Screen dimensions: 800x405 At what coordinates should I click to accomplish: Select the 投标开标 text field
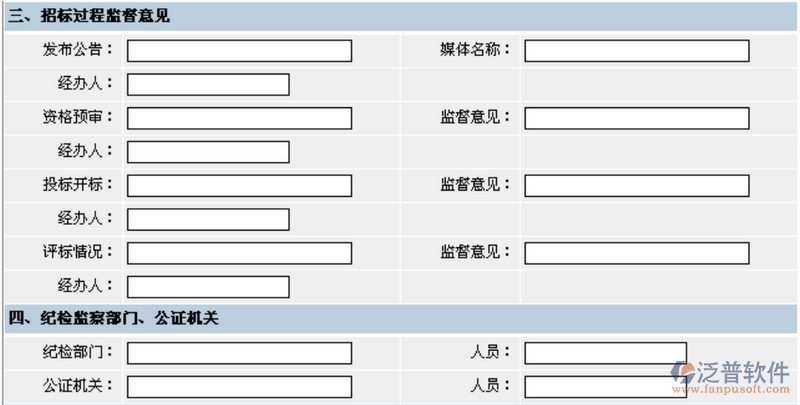[x=239, y=185]
